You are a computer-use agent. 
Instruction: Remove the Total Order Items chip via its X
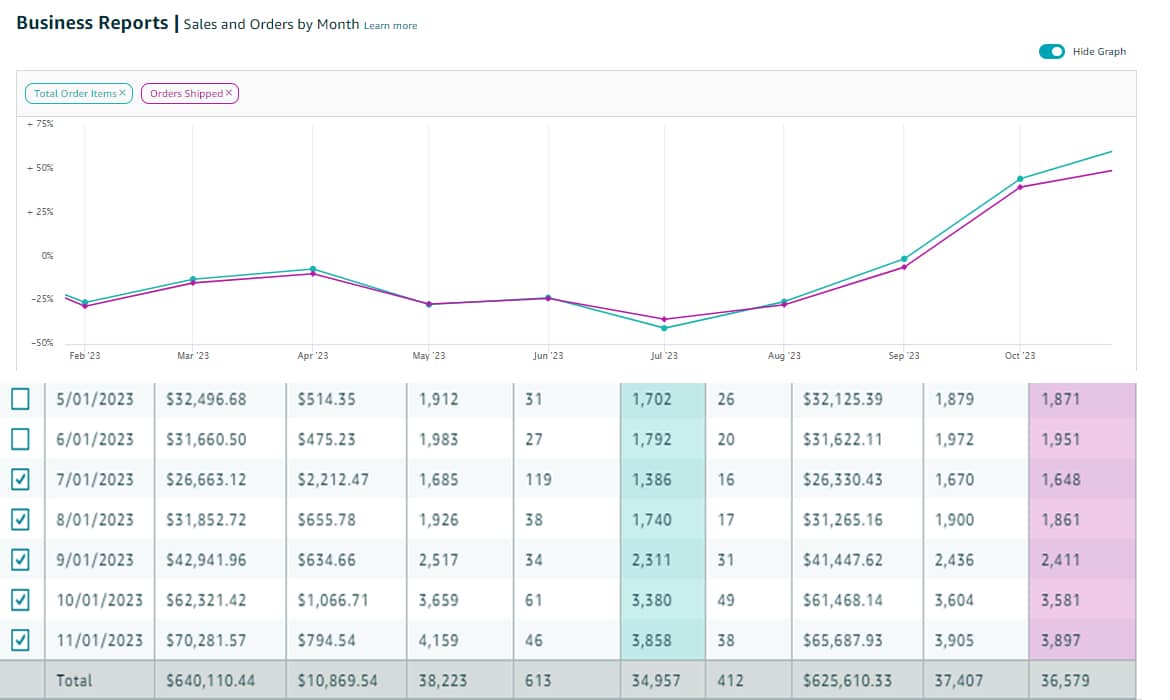(x=122, y=93)
